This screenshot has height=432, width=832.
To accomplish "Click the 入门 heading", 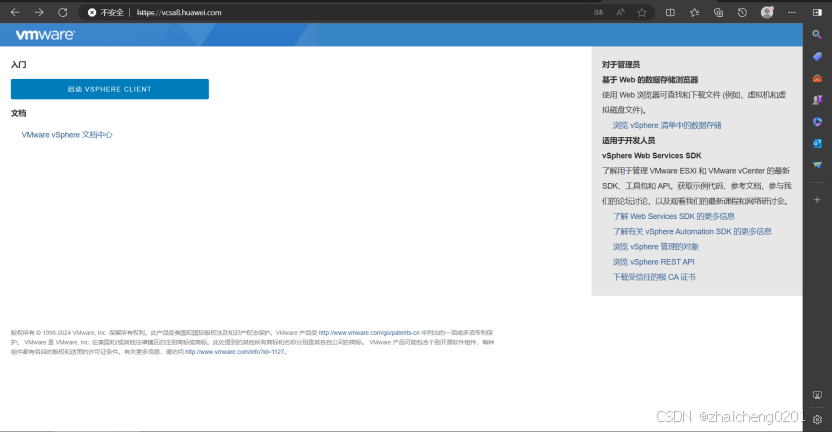I will pyautogui.click(x=19, y=65).
